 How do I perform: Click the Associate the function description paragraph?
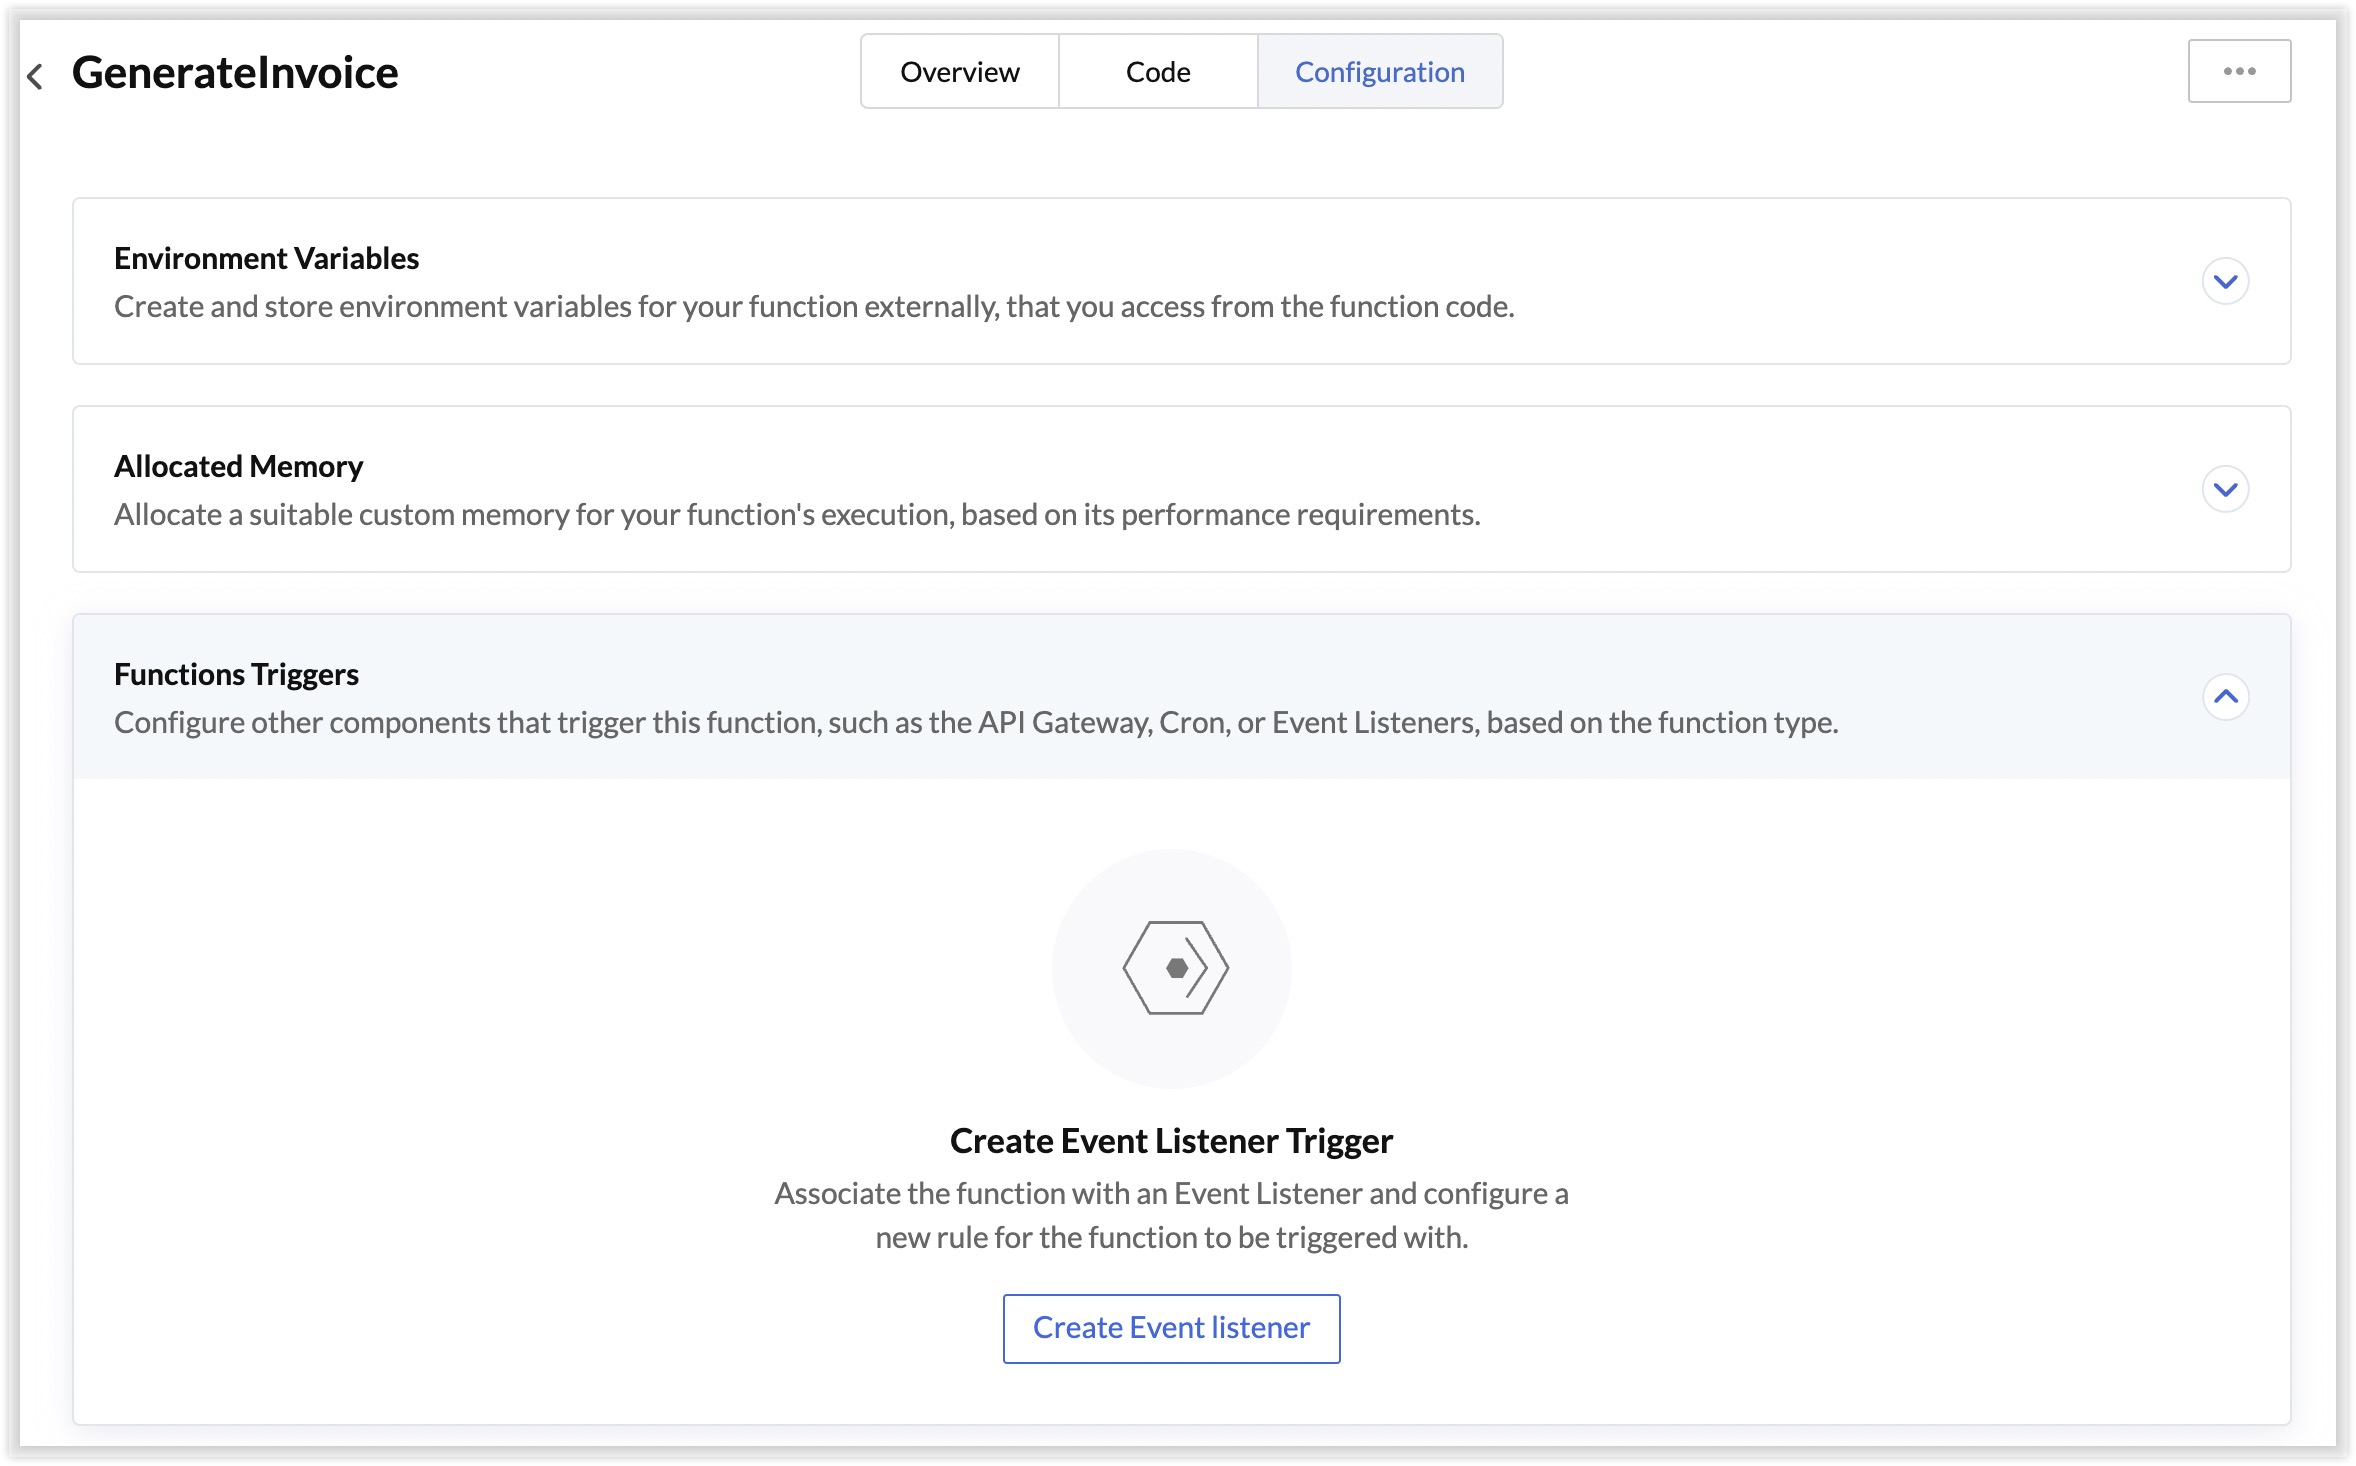(1171, 1215)
